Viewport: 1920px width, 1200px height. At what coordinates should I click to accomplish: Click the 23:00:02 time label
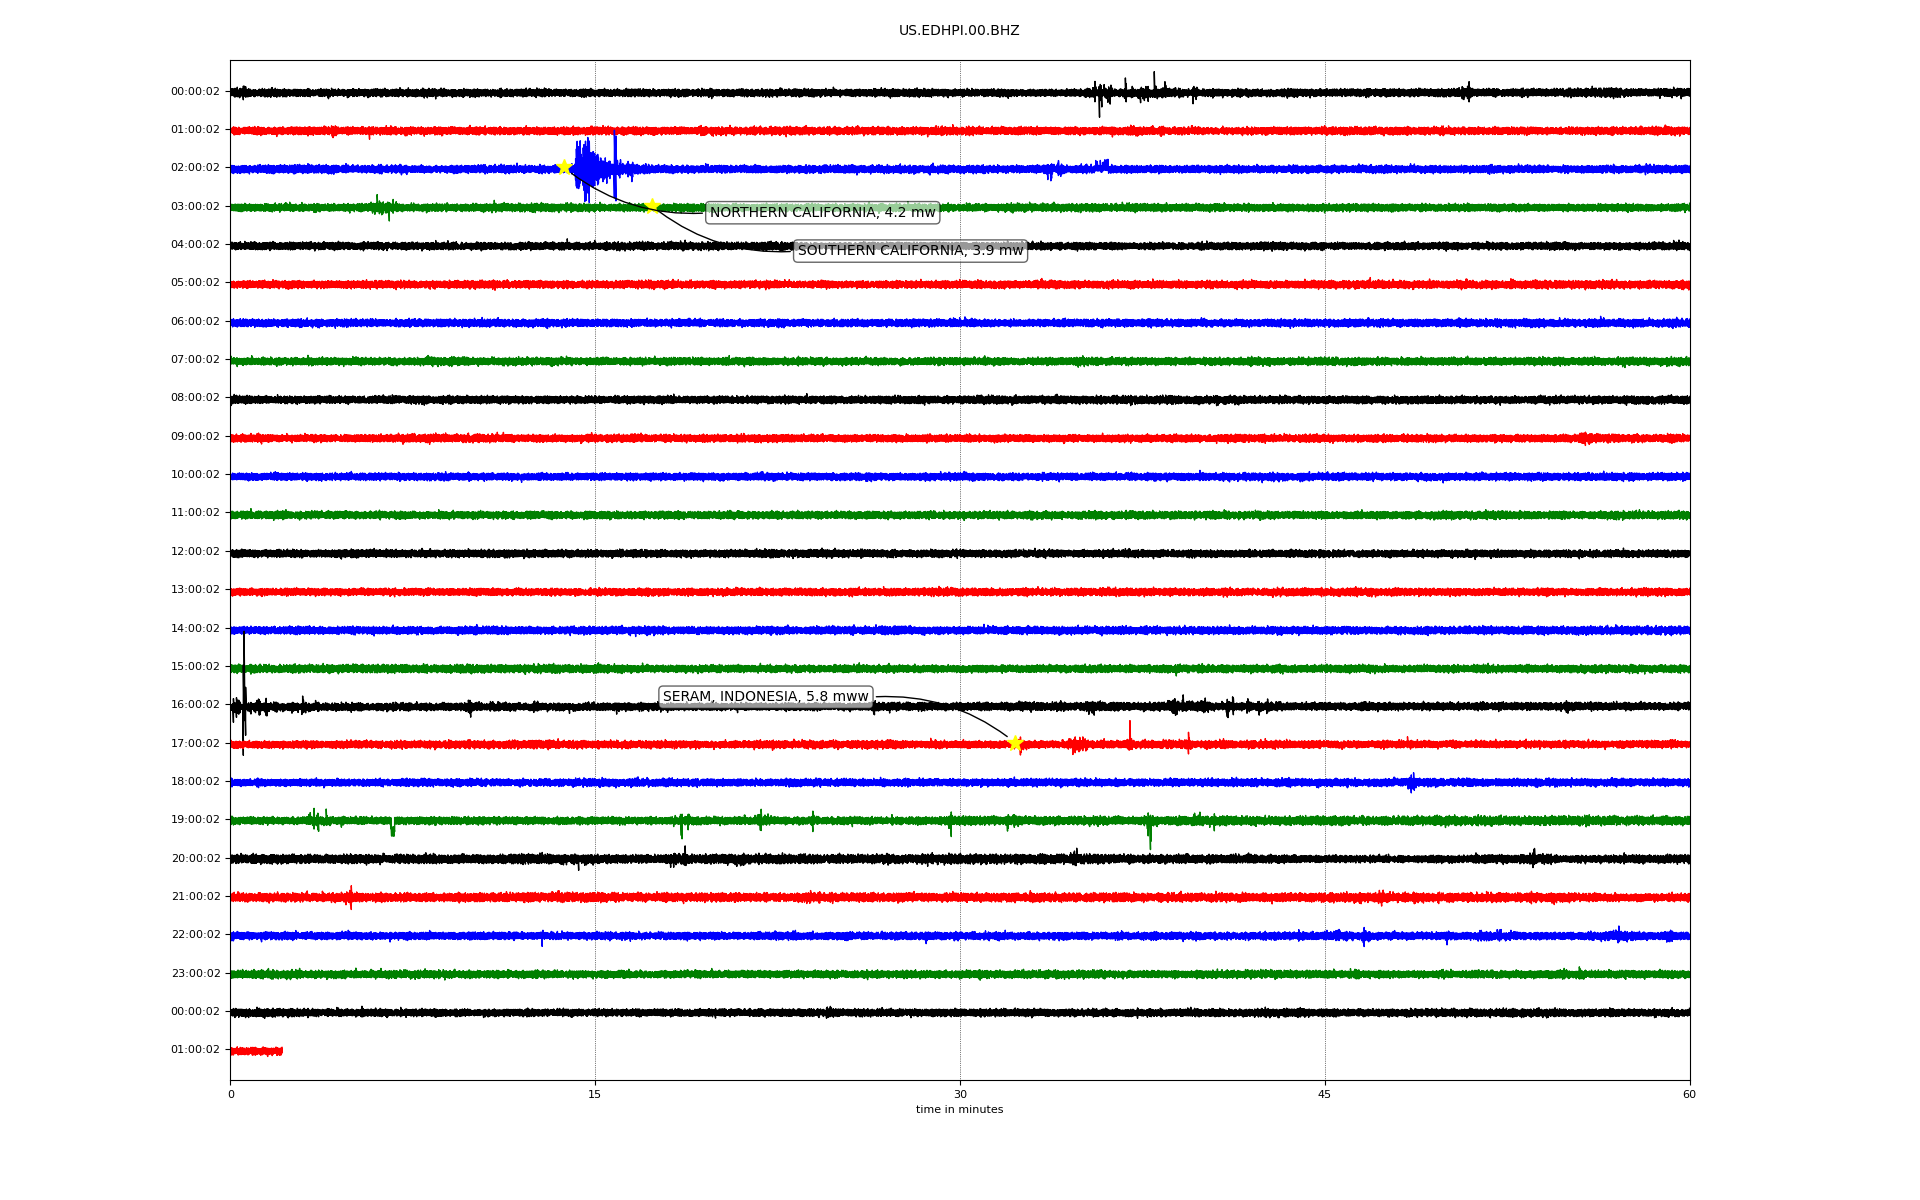195,973
